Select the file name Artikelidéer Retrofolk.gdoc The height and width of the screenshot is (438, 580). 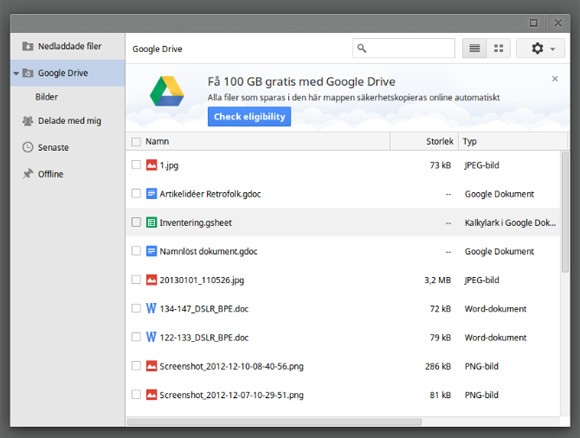click(x=210, y=194)
